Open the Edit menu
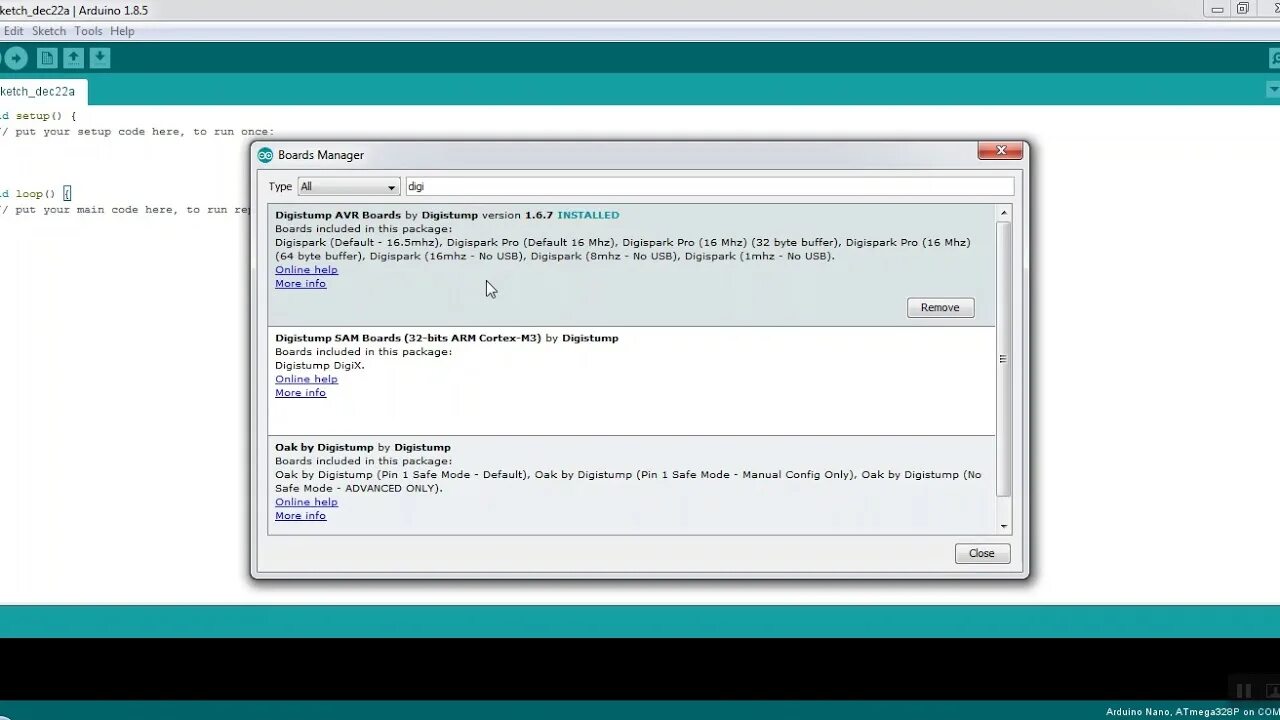Viewport: 1280px width, 720px height. point(13,31)
